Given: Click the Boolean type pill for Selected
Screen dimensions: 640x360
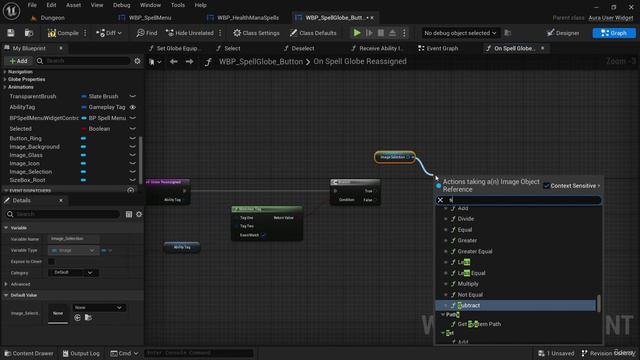Looking at the screenshot, I should (96, 129).
